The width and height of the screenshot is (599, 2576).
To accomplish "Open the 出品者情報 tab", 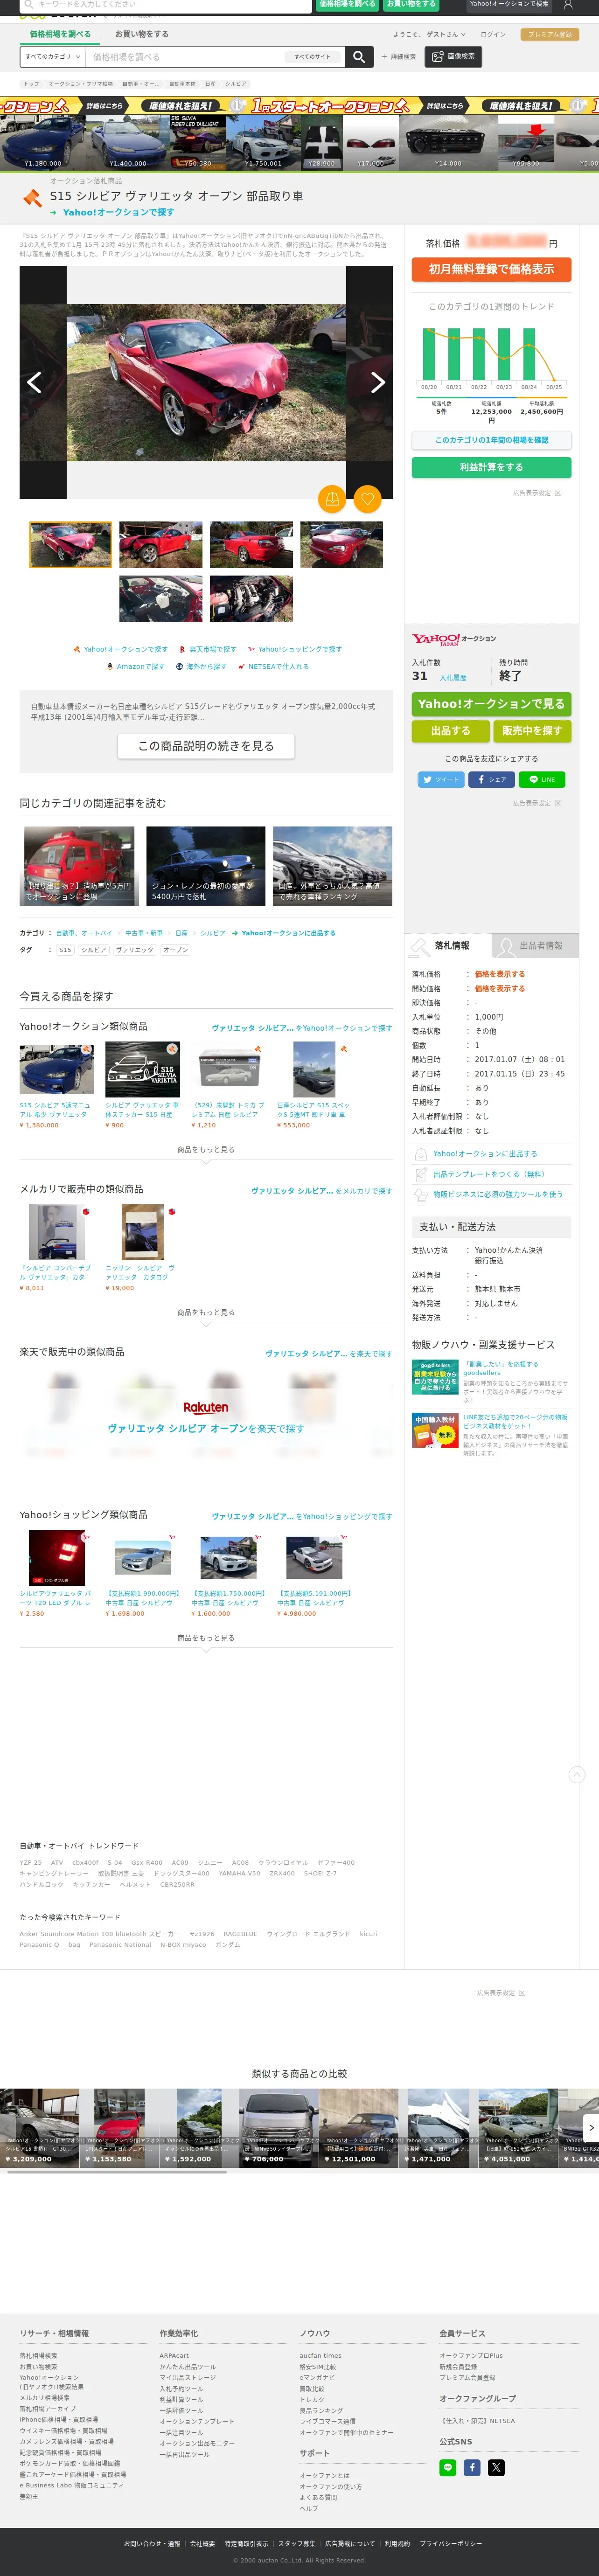I will pos(534,945).
